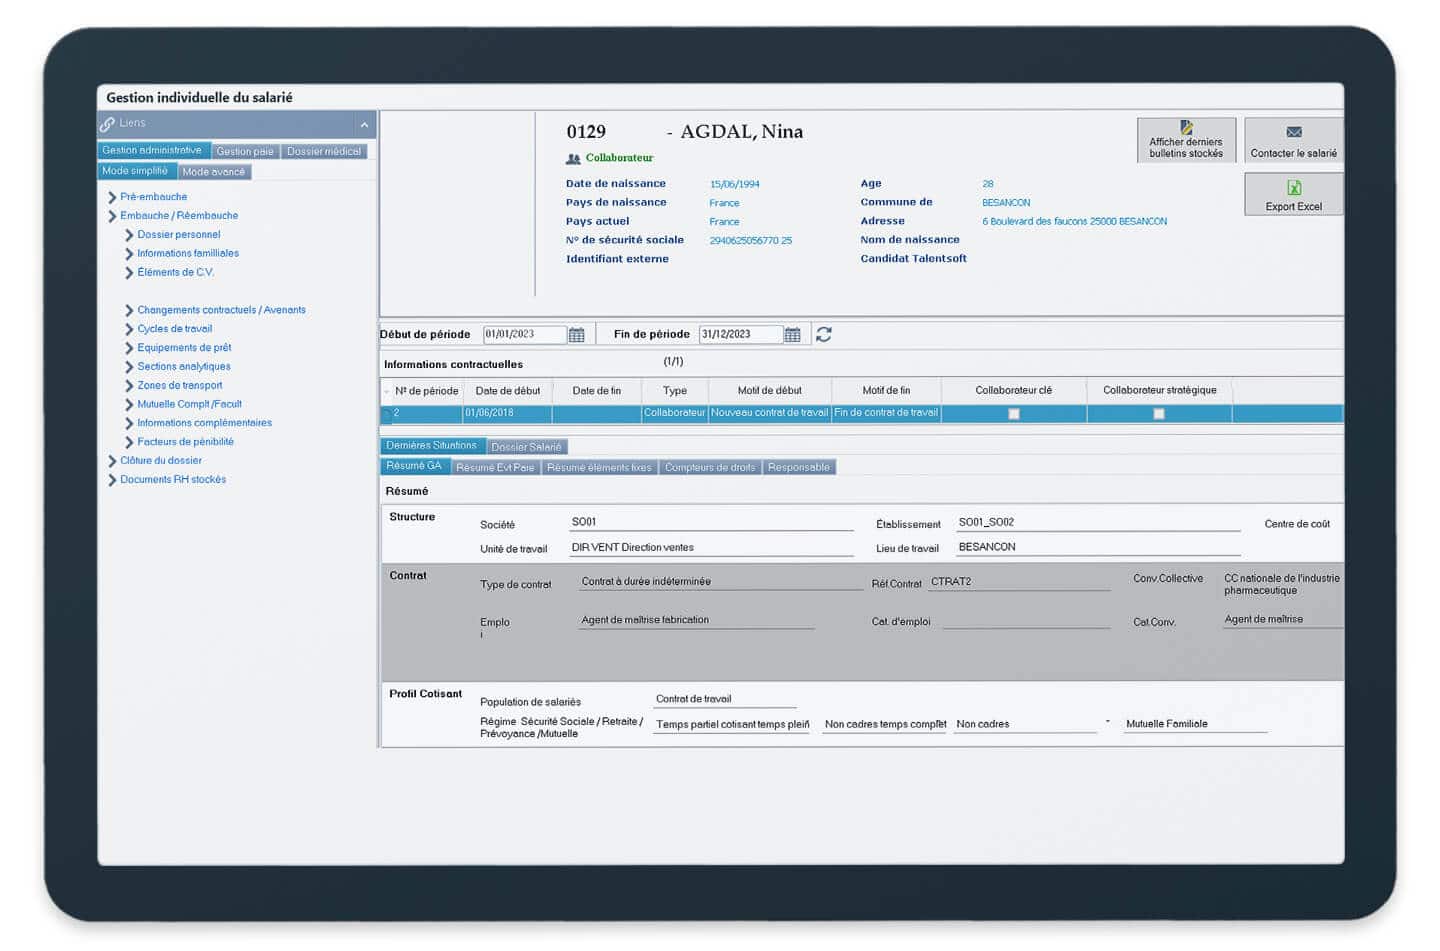Open the Début de période calendar picker
Viewport: 1440px width, 951px height.
tap(577, 335)
